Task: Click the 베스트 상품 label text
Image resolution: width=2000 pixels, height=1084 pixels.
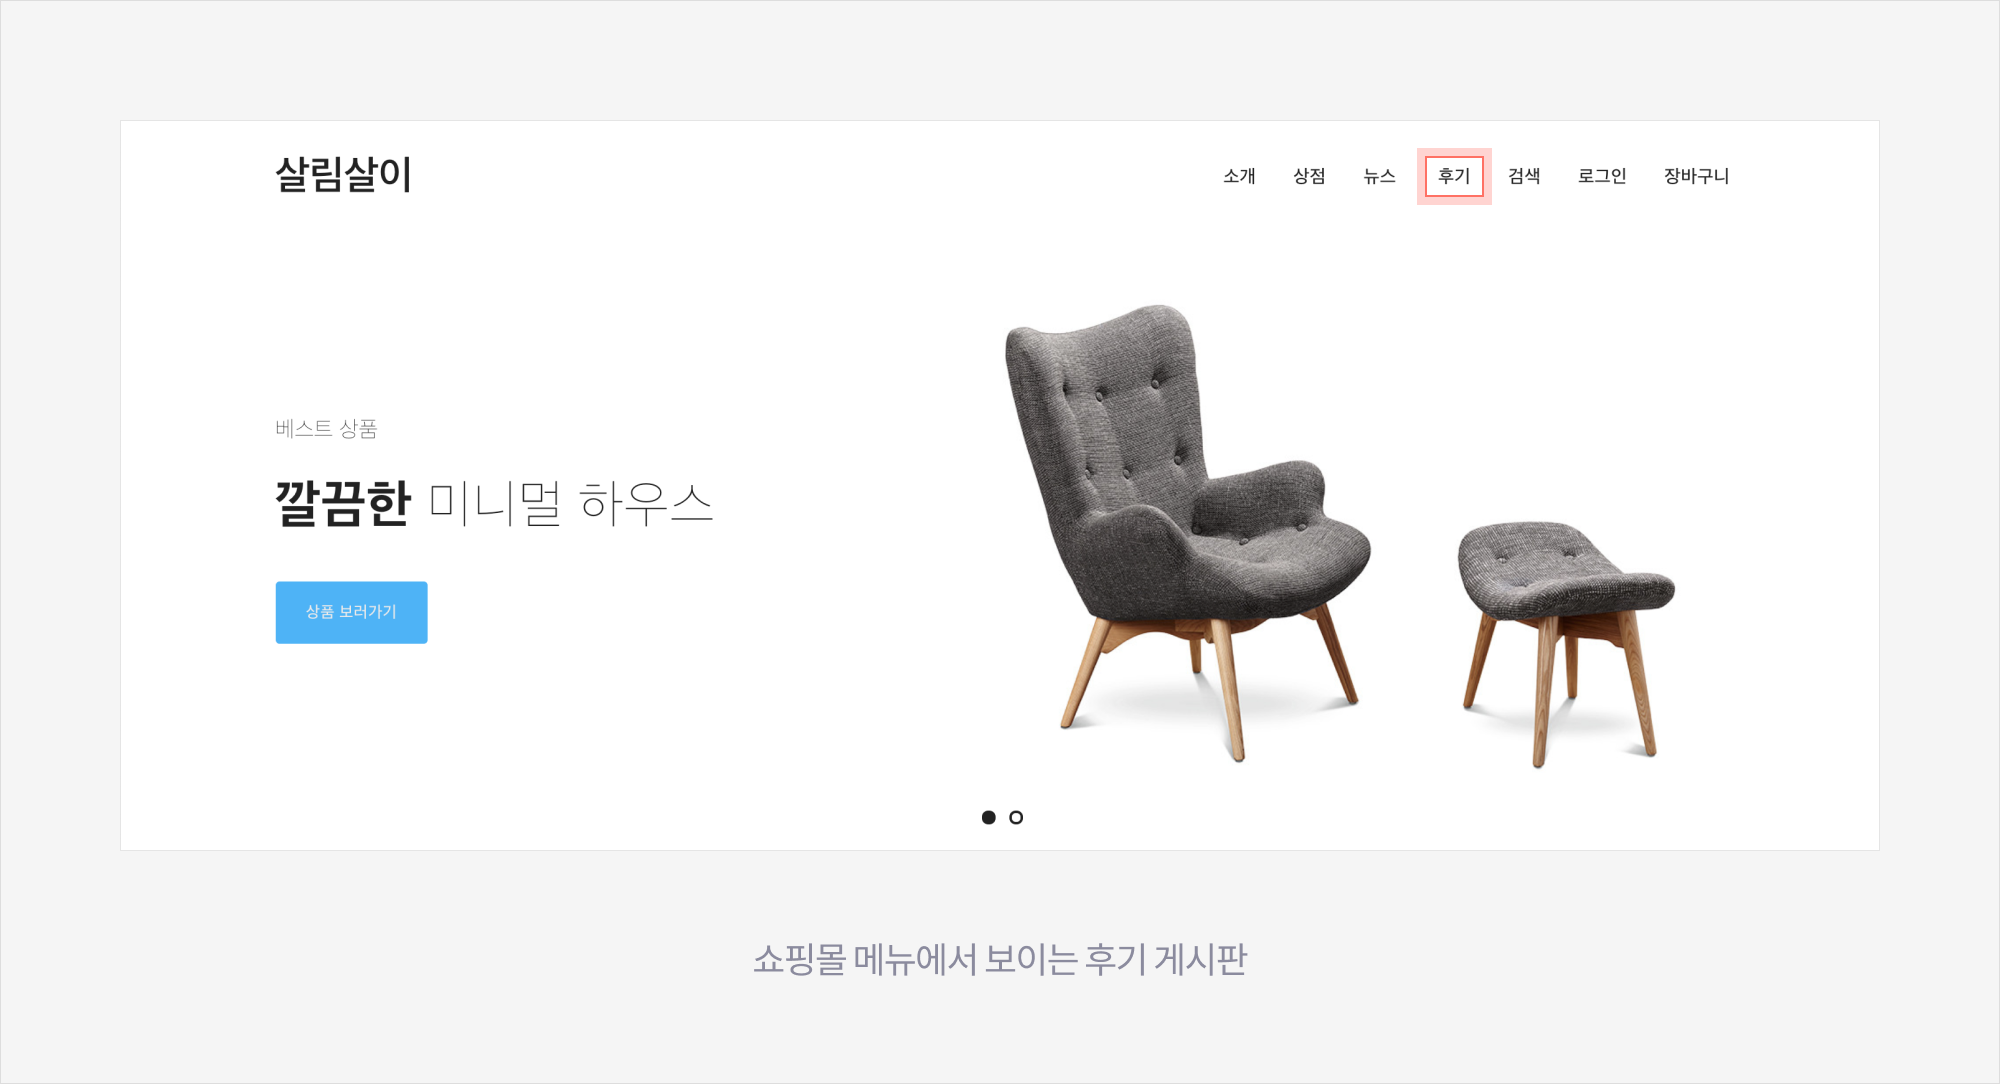Action: (x=326, y=428)
